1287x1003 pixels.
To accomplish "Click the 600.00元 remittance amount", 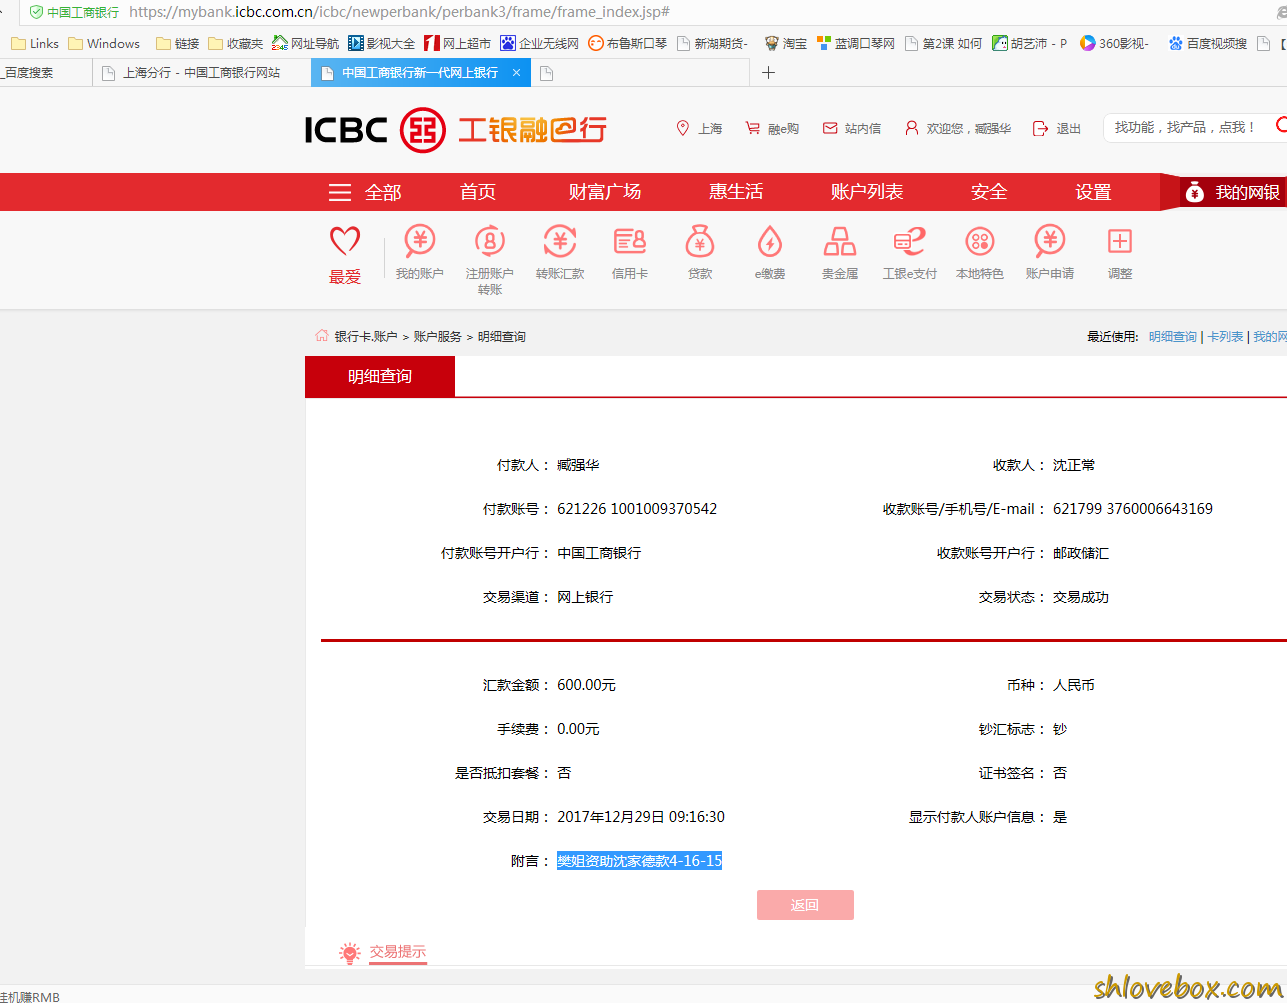I will click(586, 685).
